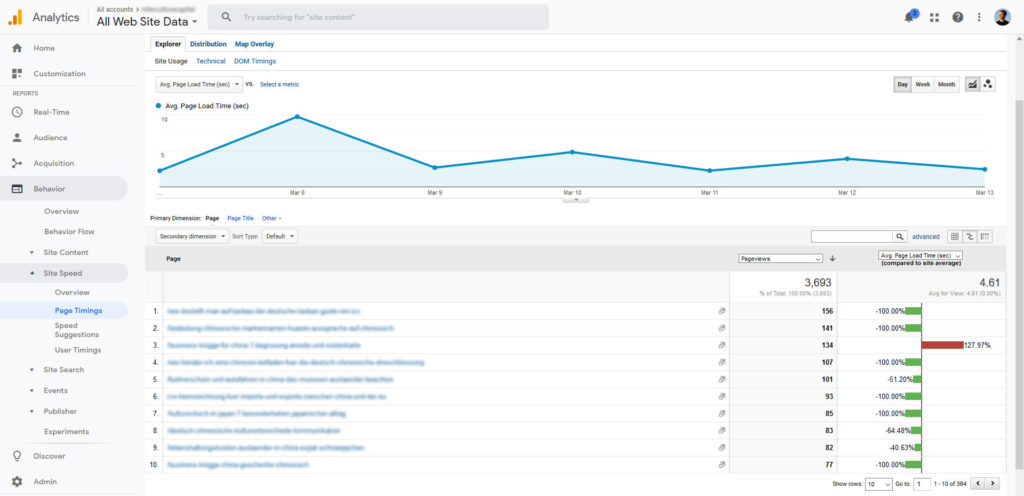Select the data table view icon
This screenshot has height=496, width=1024.
tap(954, 236)
